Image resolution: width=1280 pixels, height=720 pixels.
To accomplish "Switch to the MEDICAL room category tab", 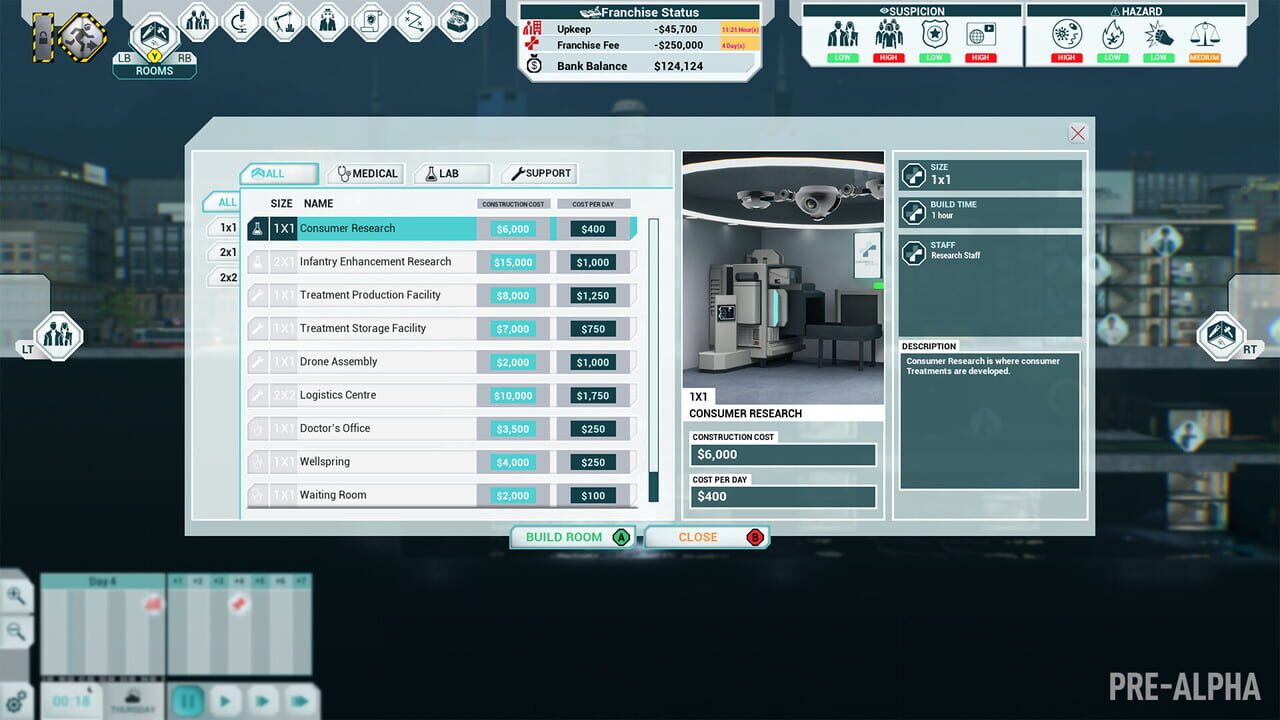I will [365, 172].
